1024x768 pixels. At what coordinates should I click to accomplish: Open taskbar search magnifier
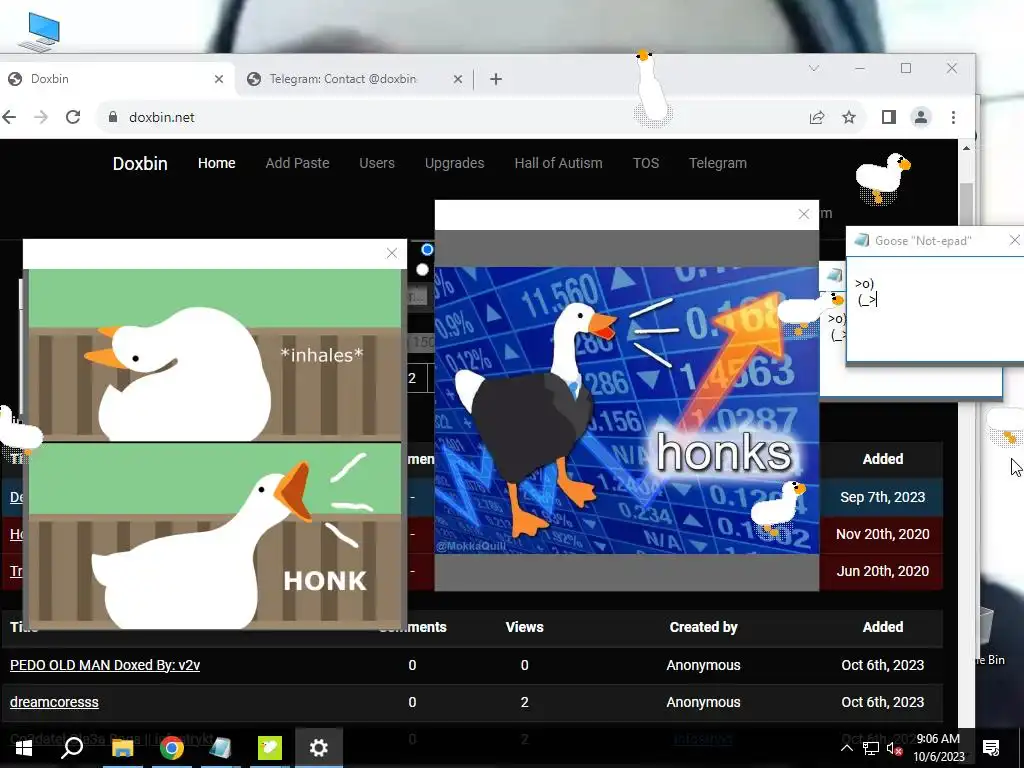pos(72,748)
